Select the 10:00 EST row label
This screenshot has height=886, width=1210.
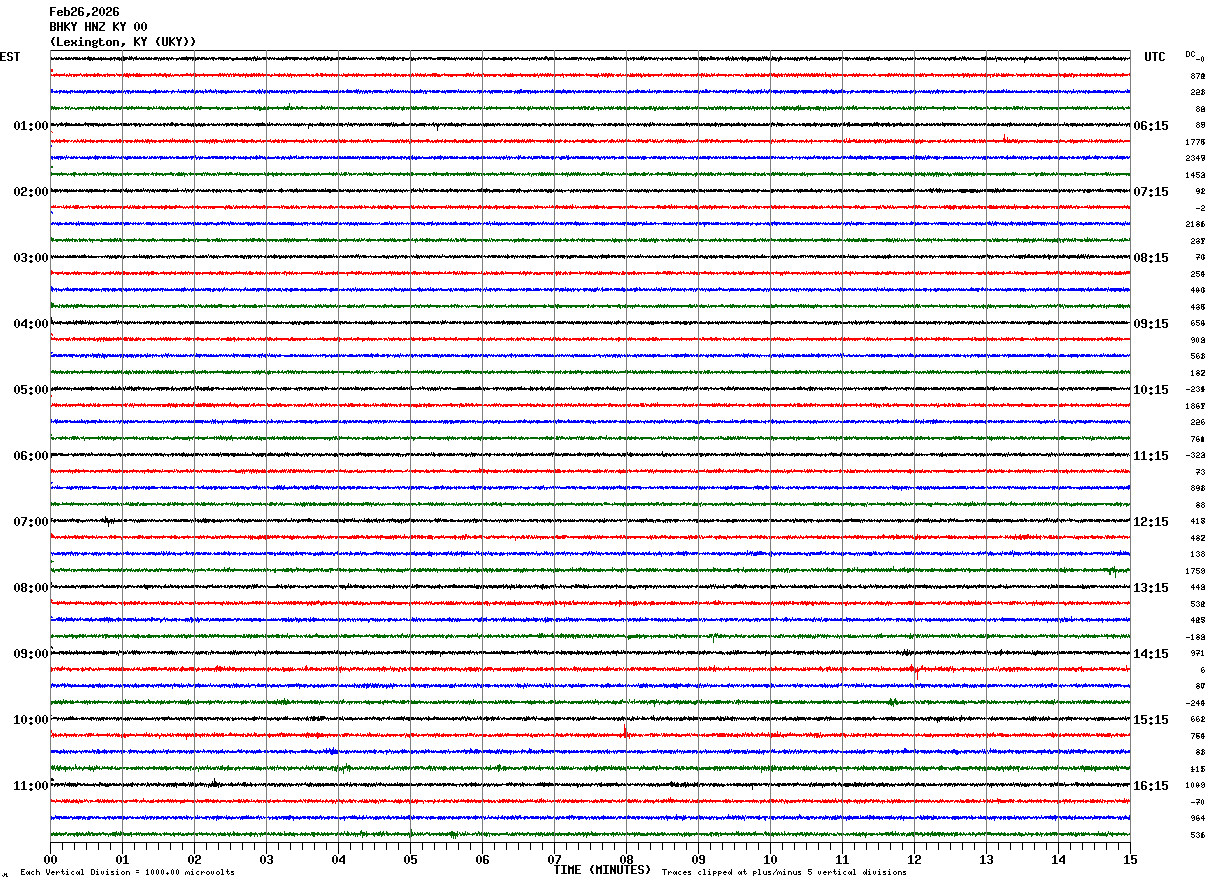click(31, 720)
